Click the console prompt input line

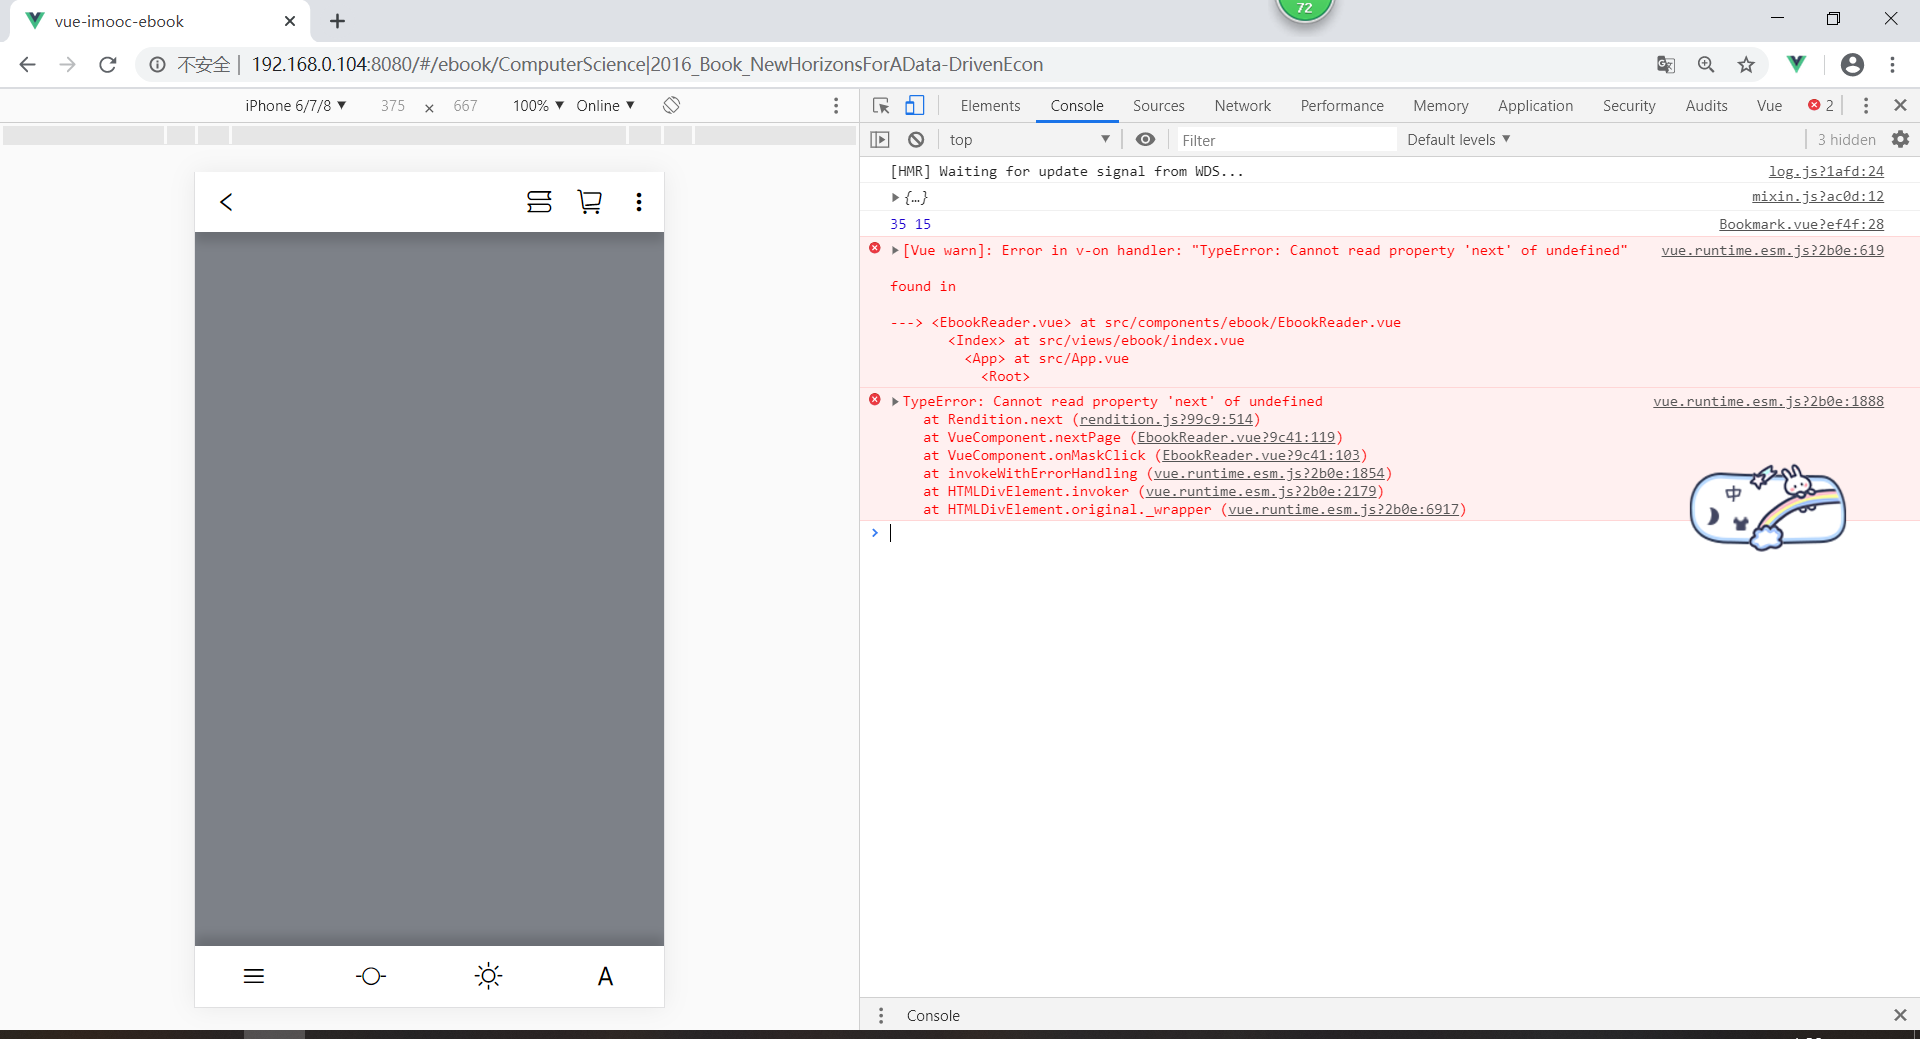point(1390,533)
